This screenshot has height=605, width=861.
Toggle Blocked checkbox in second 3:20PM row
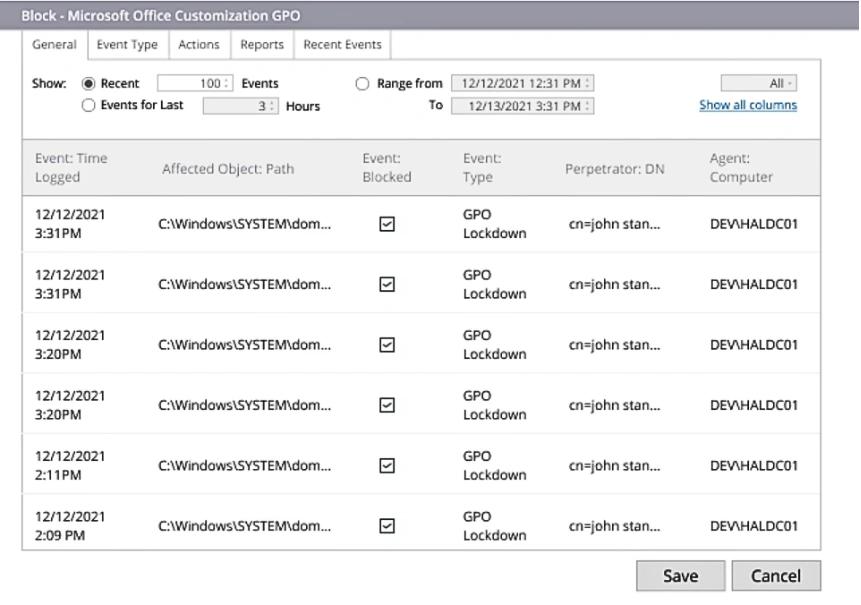click(387, 405)
